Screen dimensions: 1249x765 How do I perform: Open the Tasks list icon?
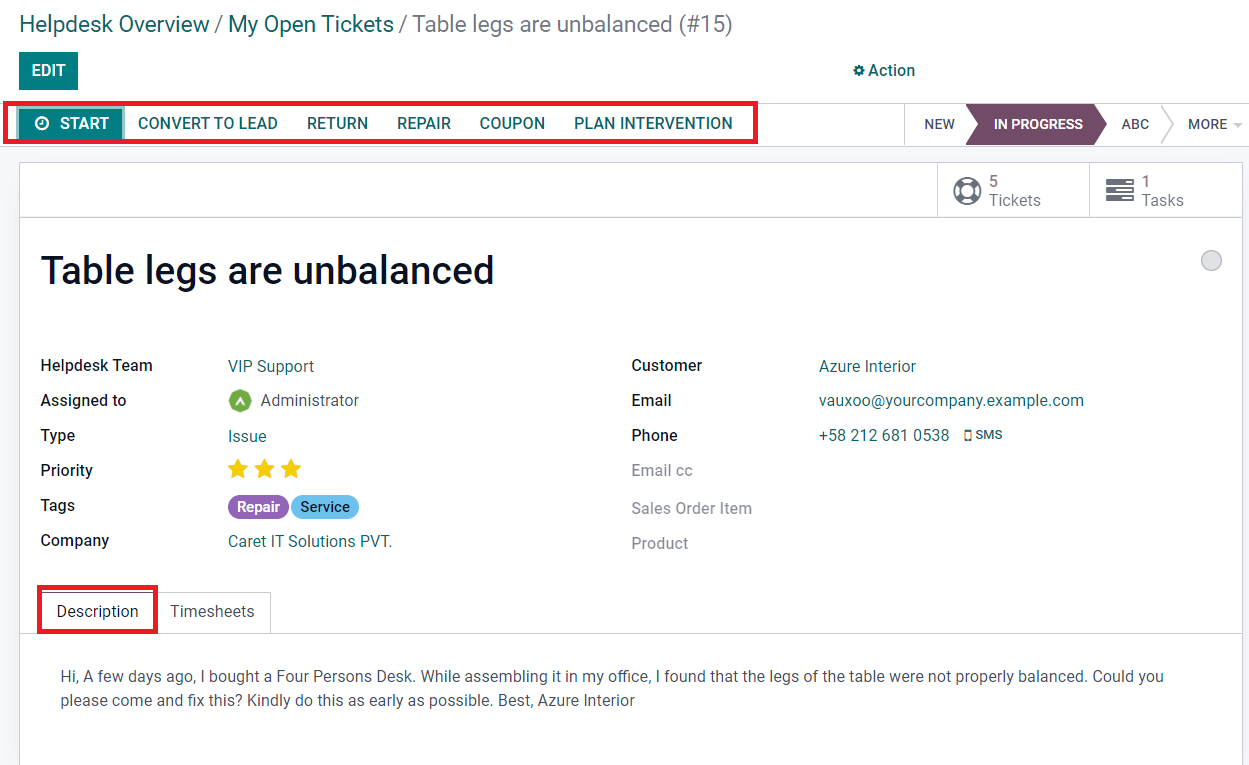tap(1119, 190)
